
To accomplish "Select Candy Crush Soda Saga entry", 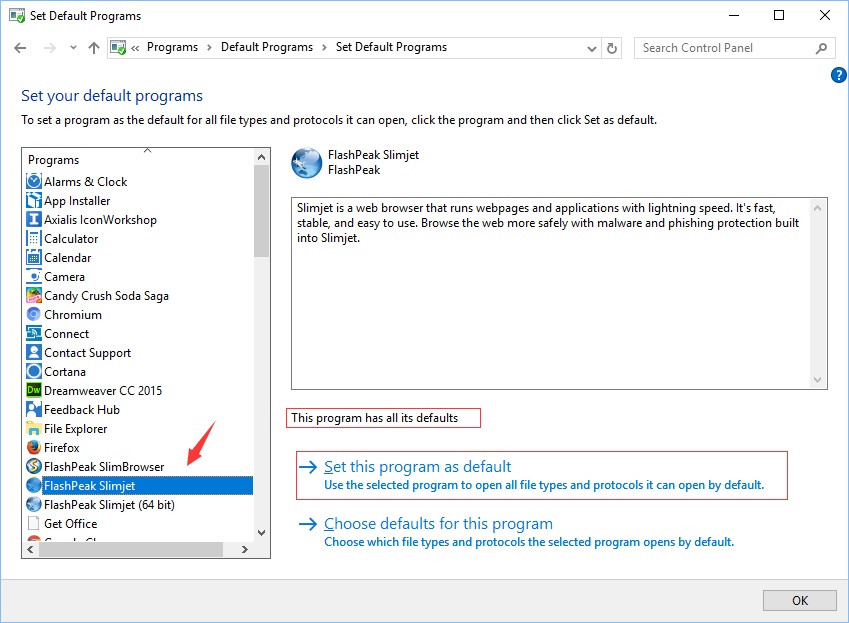I will [x=106, y=296].
